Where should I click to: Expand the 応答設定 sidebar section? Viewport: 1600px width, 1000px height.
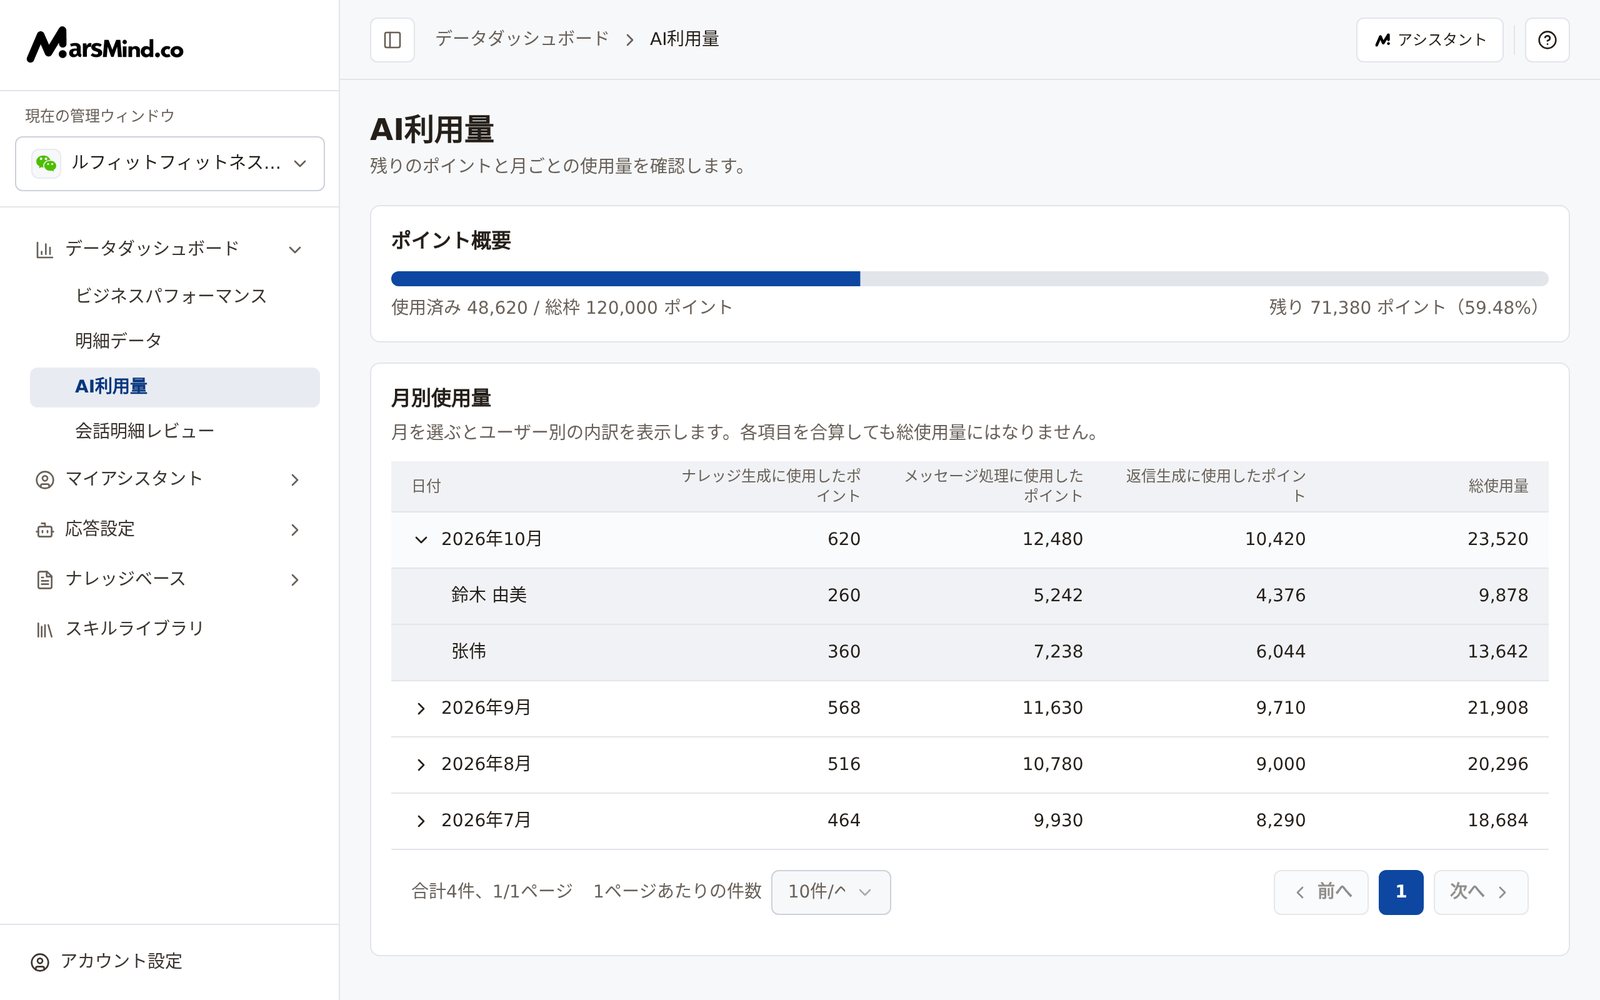295,530
